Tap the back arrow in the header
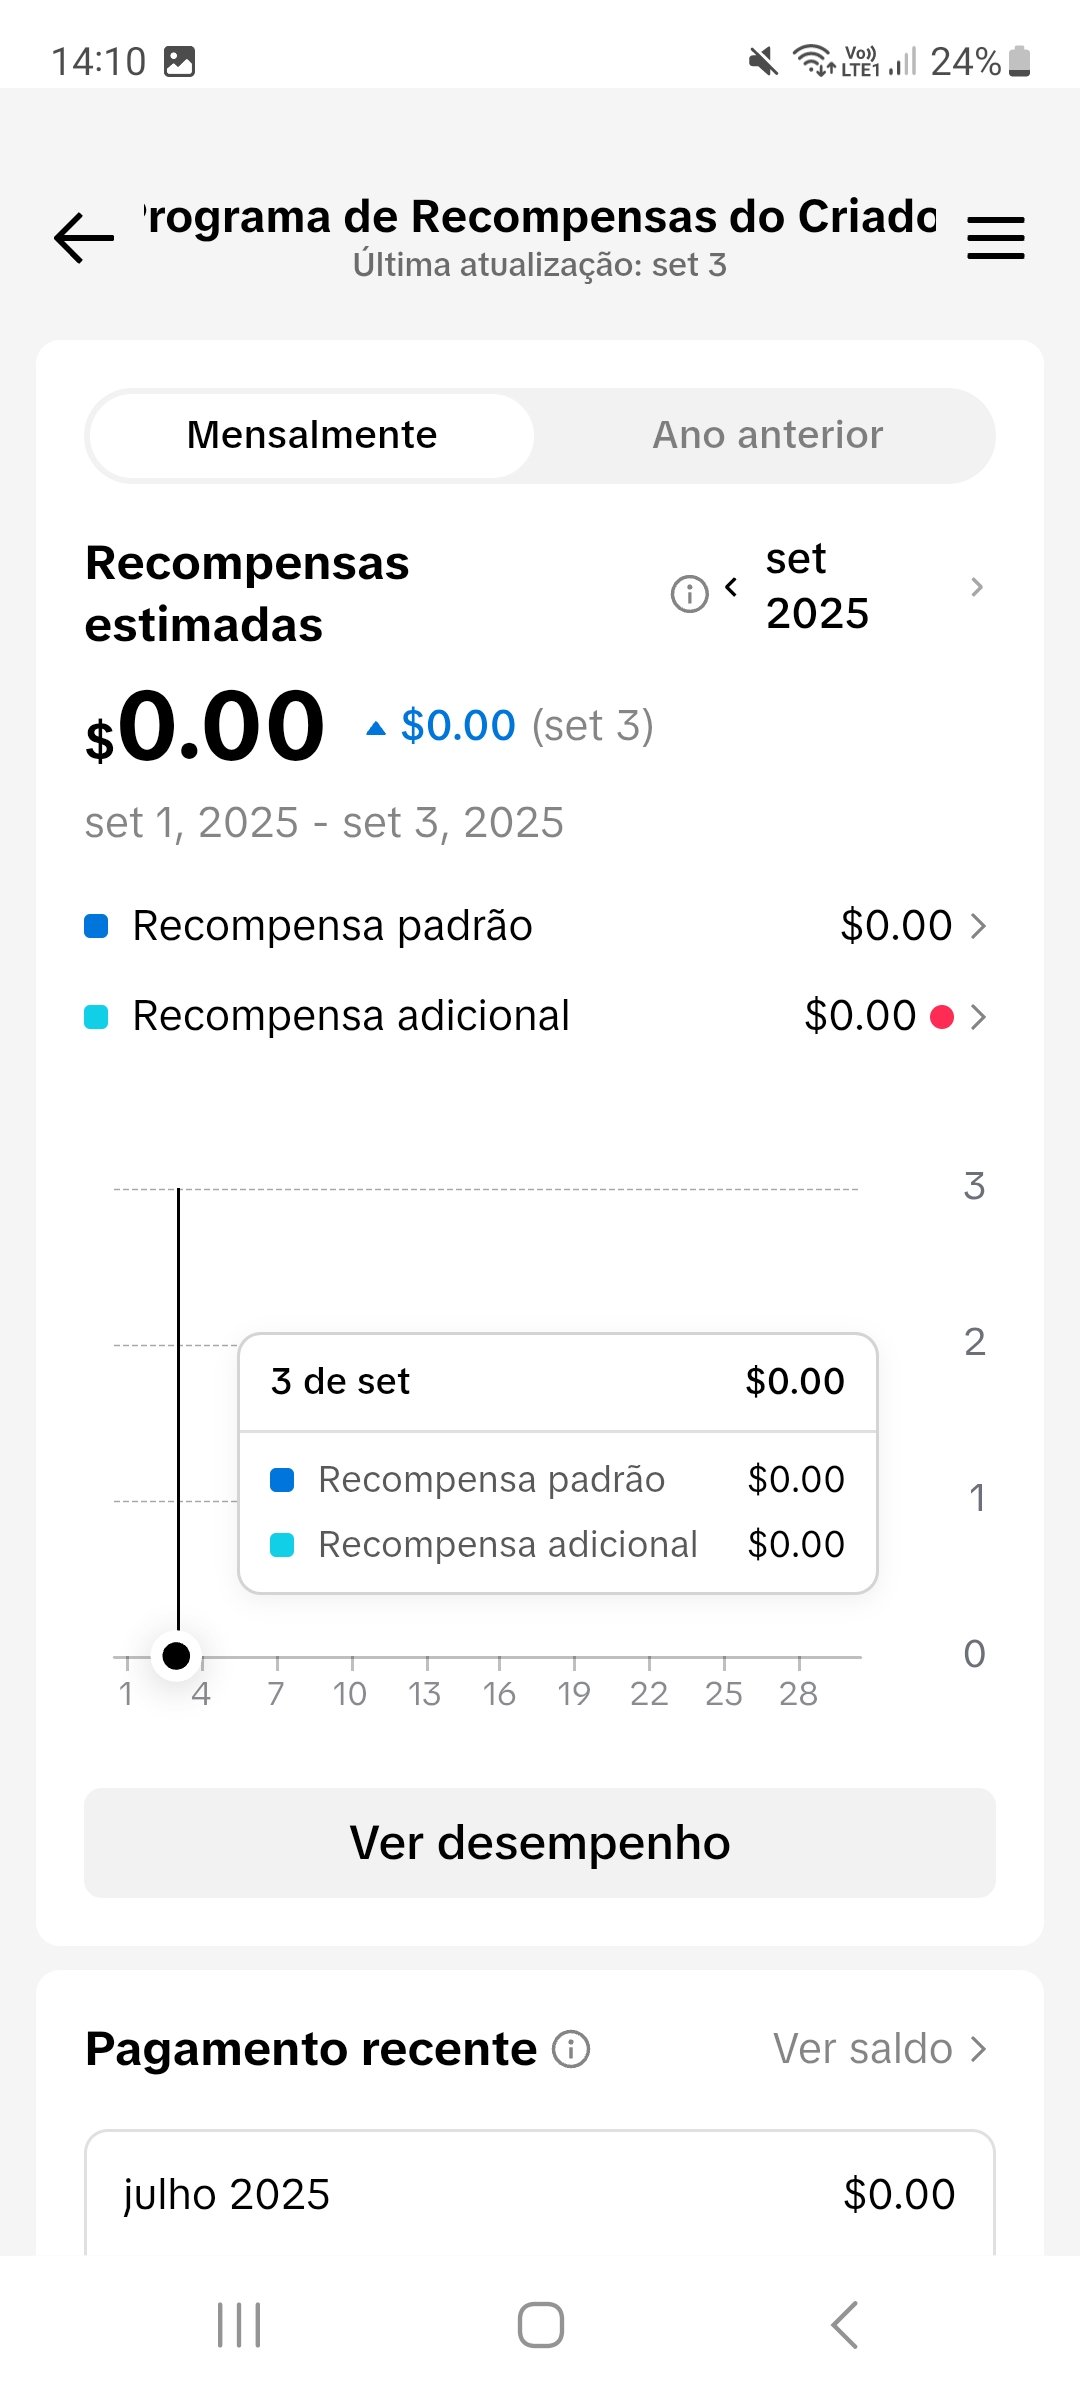This screenshot has width=1080, height=2400. [84, 239]
